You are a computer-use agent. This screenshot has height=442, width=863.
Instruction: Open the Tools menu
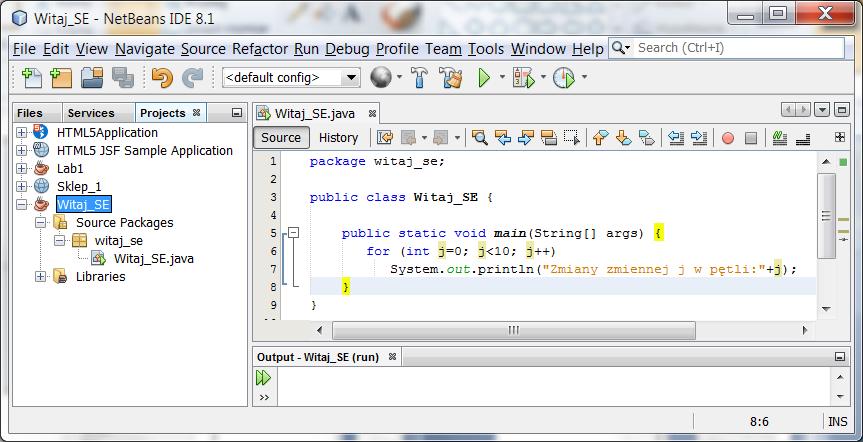coord(486,49)
